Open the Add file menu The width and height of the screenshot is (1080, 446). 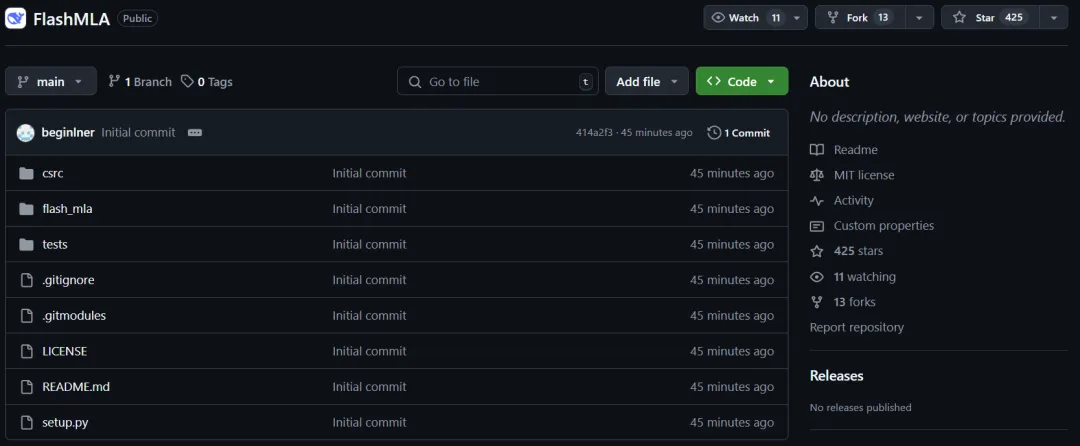click(x=647, y=81)
